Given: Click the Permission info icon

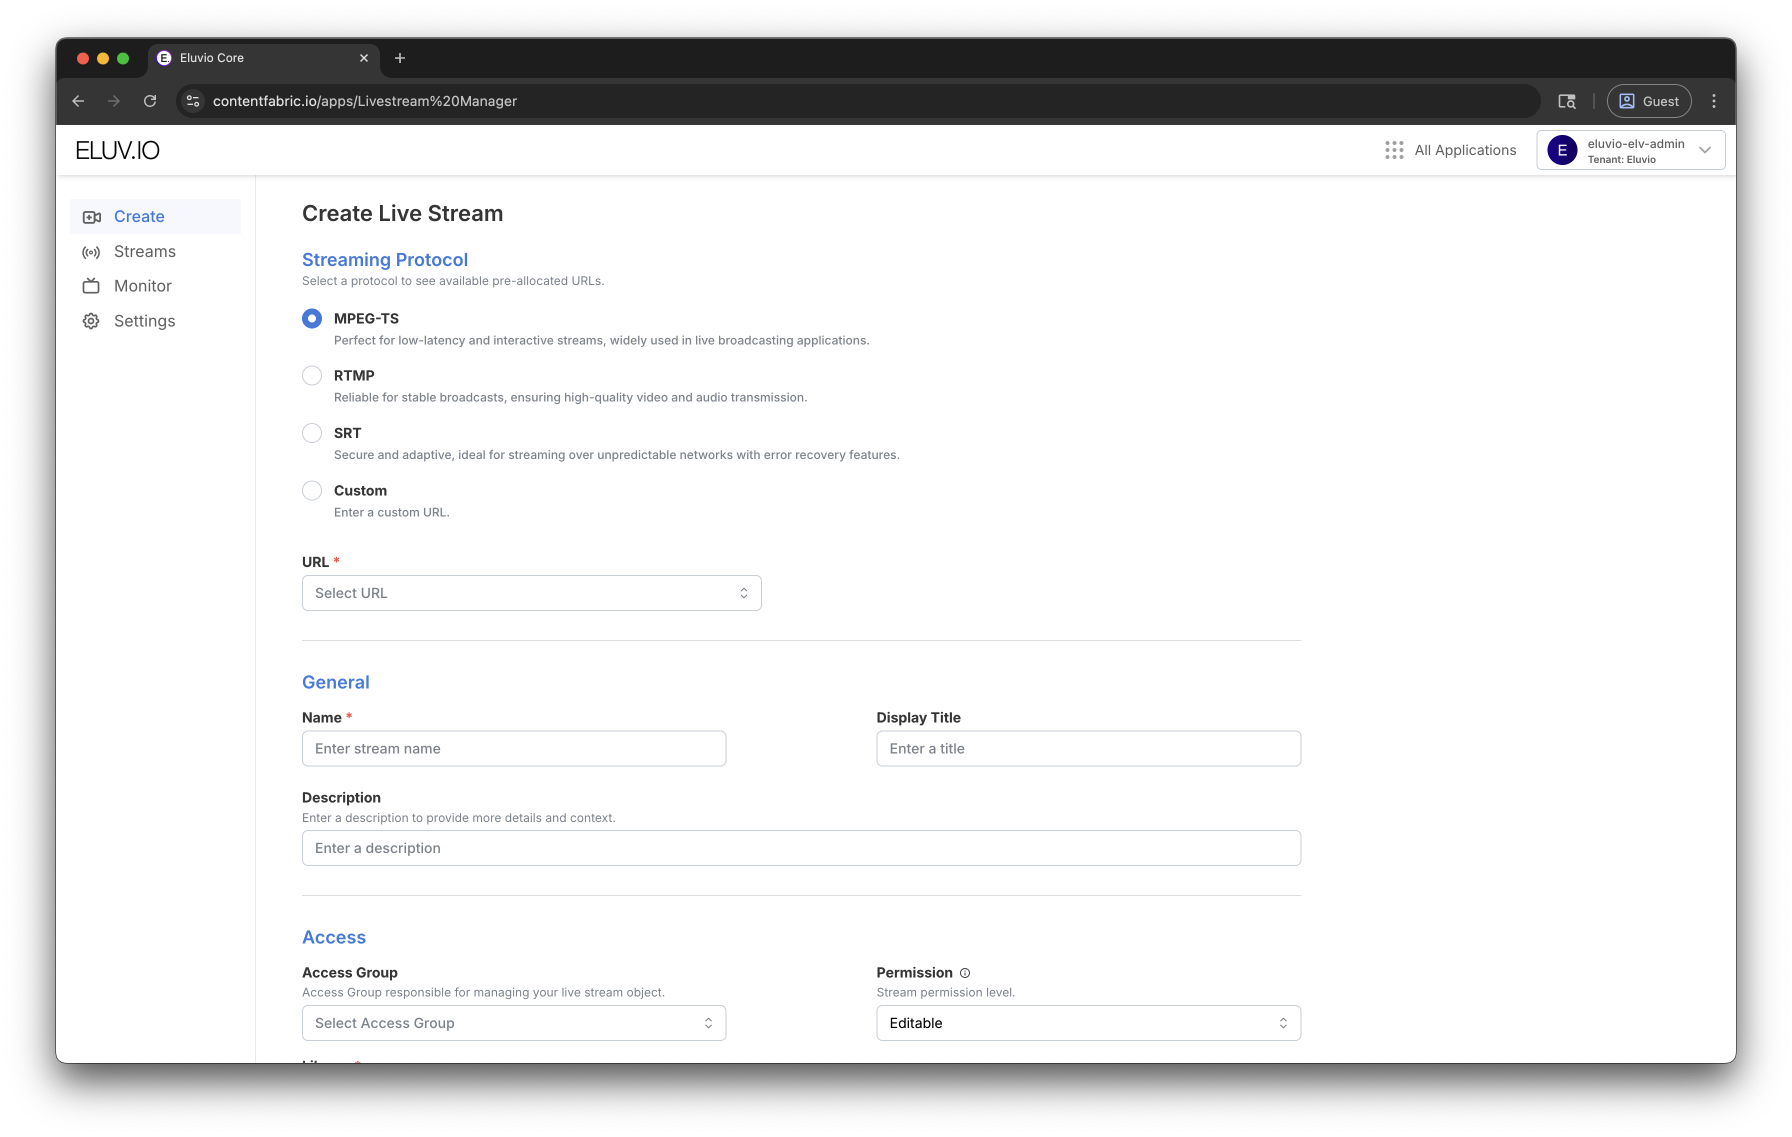Looking at the screenshot, I should (x=965, y=973).
